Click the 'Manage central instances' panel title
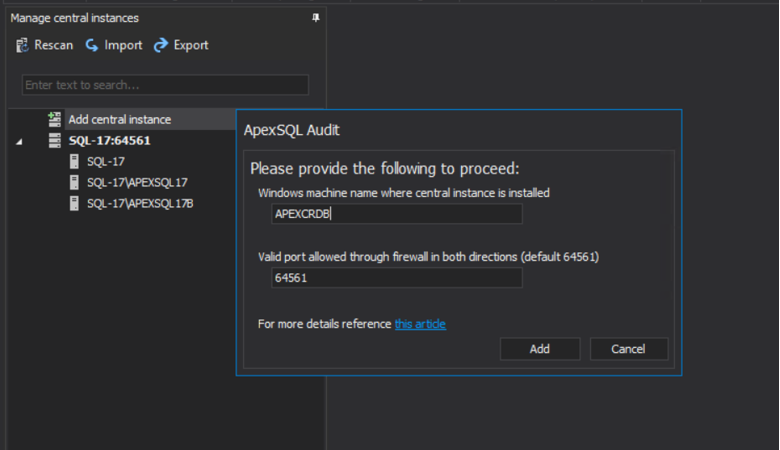This screenshot has height=450, width=780. tap(75, 18)
